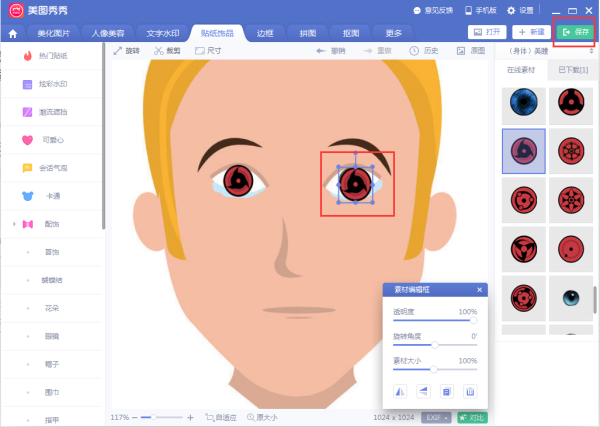This screenshot has height=427, width=600.
Task: Select the 裁剪 crop tool
Action: (x=167, y=51)
